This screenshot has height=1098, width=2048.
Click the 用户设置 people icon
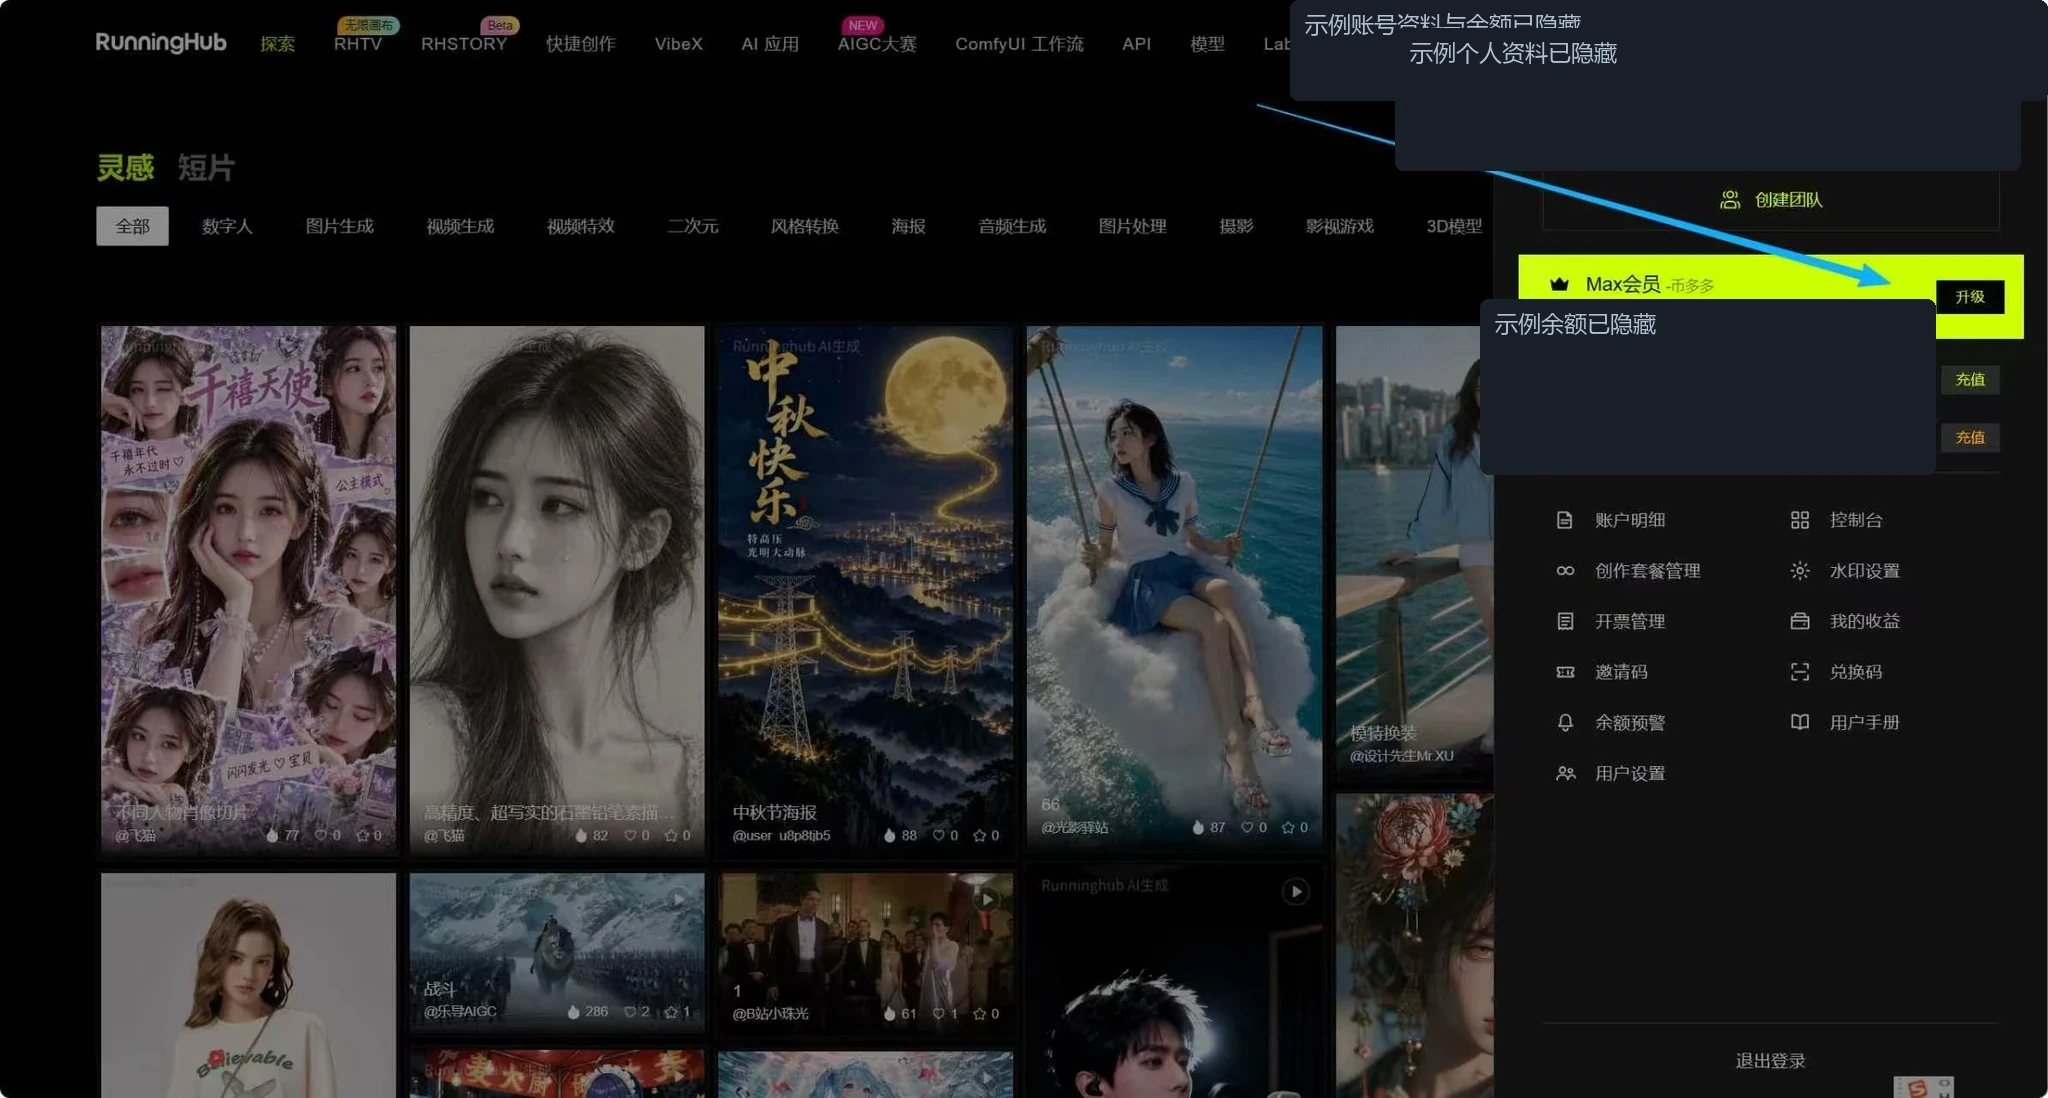point(1565,773)
